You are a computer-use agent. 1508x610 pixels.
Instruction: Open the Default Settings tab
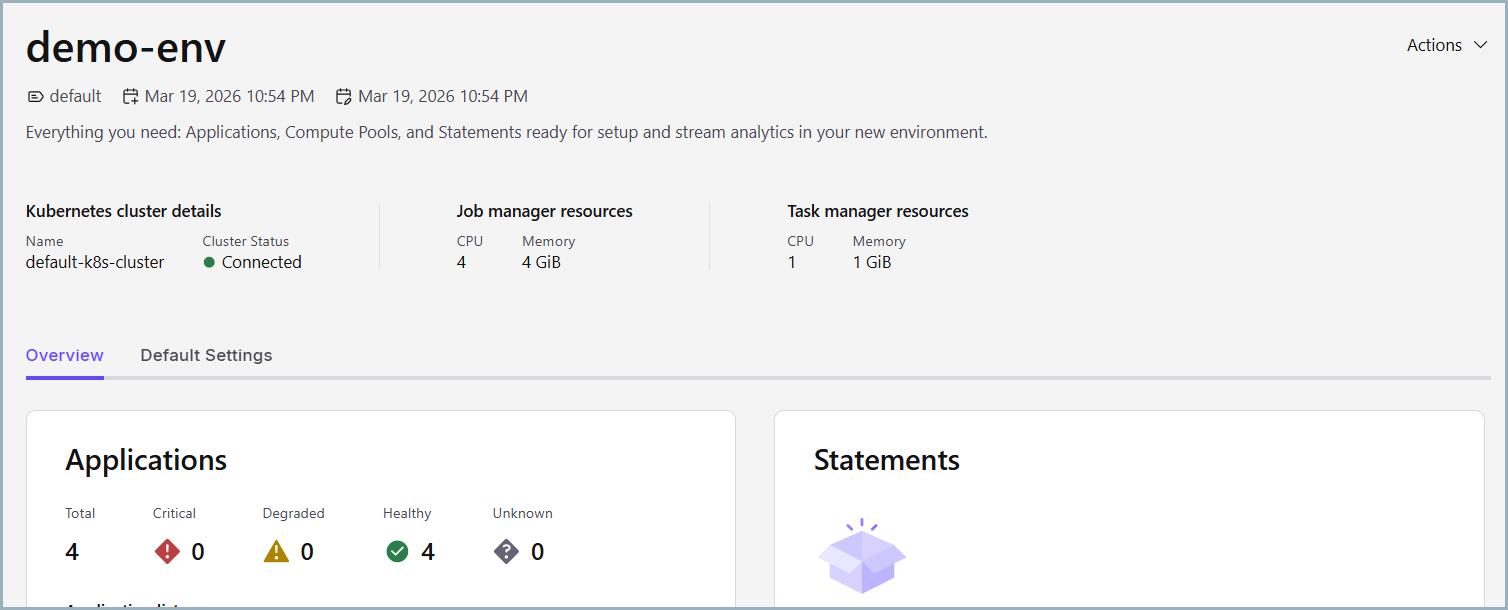(206, 355)
